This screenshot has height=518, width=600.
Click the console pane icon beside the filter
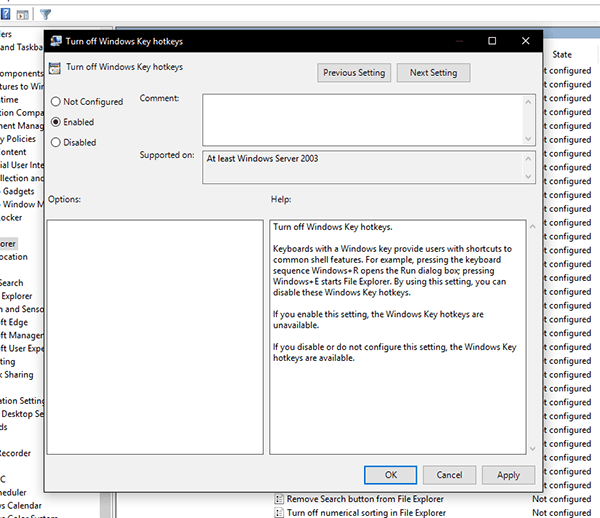coord(22,13)
